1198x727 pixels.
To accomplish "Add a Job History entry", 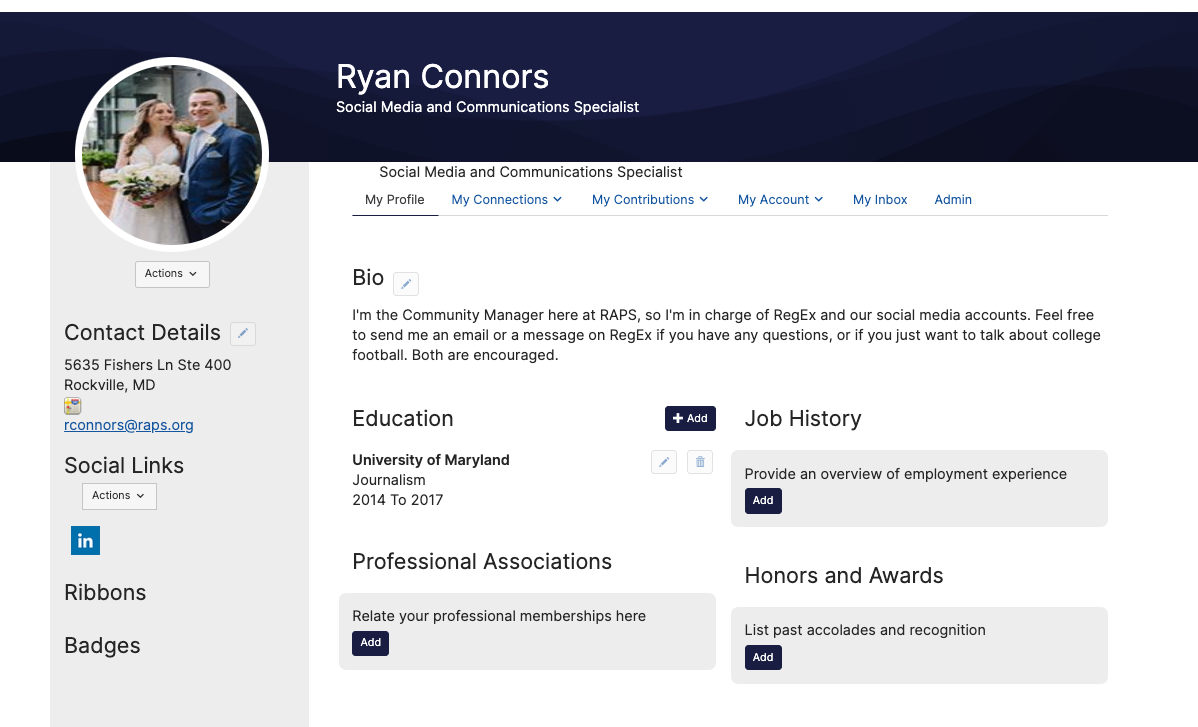I will pyautogui.click(x=763, y=501).
